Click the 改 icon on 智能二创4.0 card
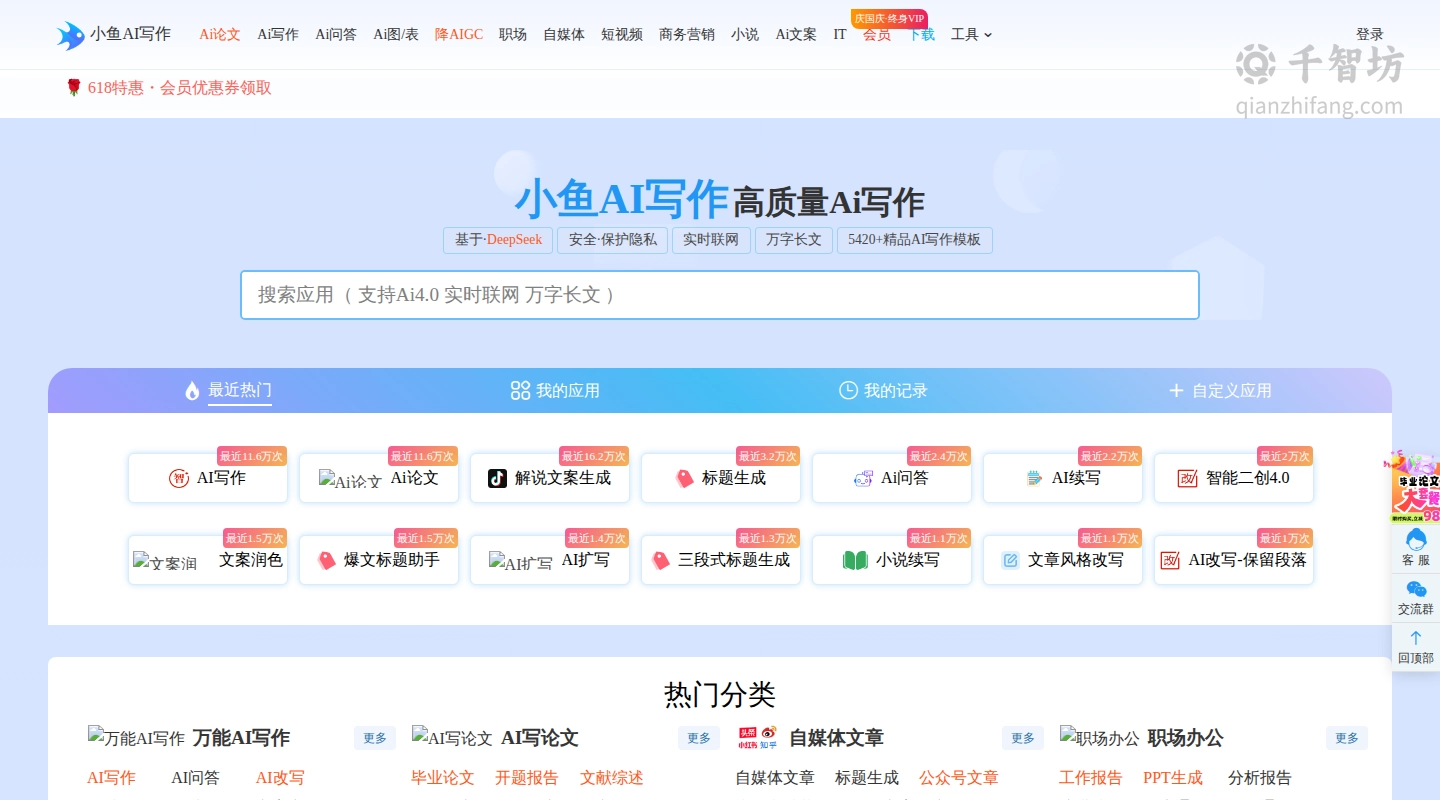This screenshot has height=800, width=1440. [x=1187, y=478]
